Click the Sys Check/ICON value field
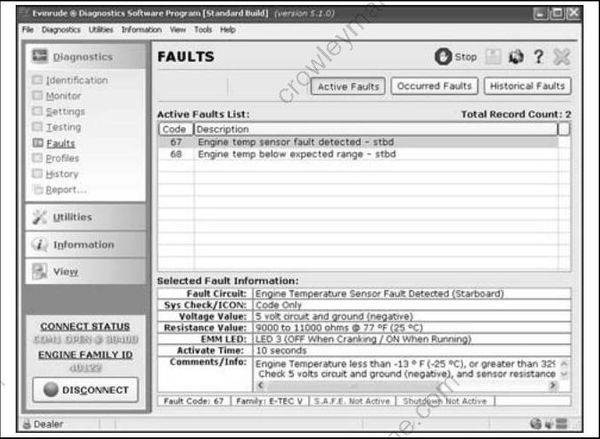The width and height of the screenshot is (600, 439). pos(412,305)
